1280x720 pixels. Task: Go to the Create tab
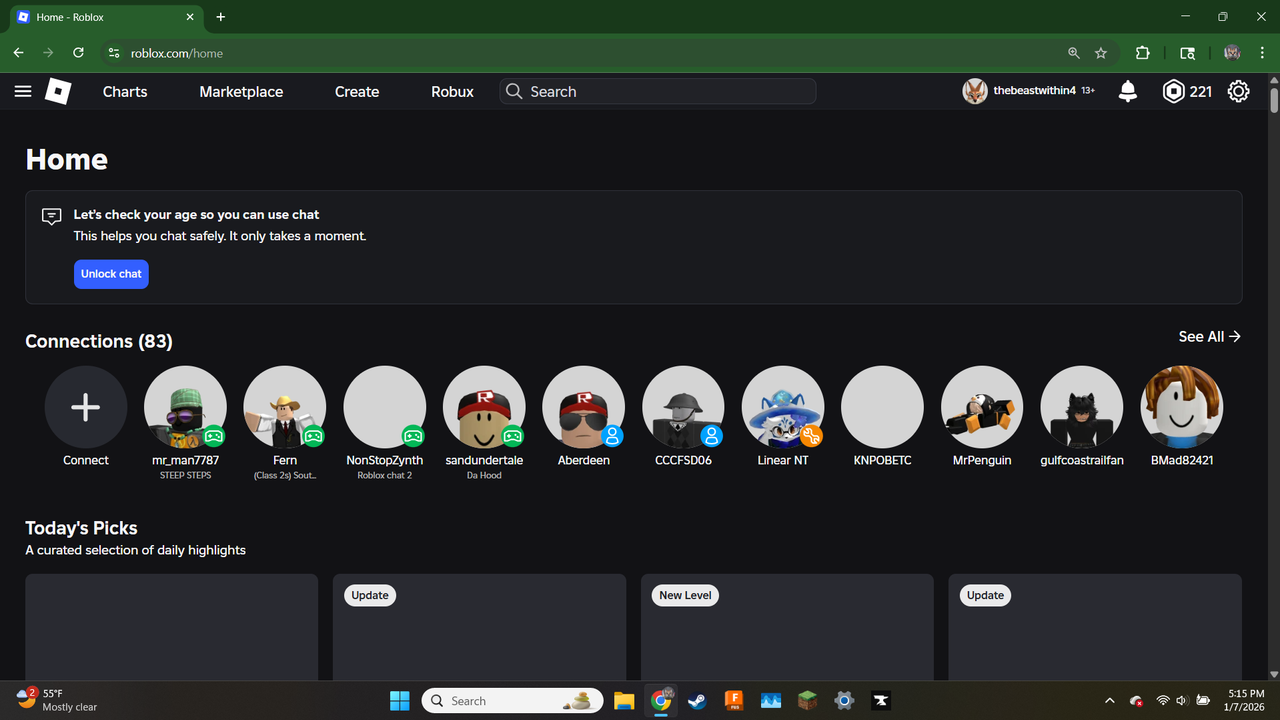click(x=357, y=91)
